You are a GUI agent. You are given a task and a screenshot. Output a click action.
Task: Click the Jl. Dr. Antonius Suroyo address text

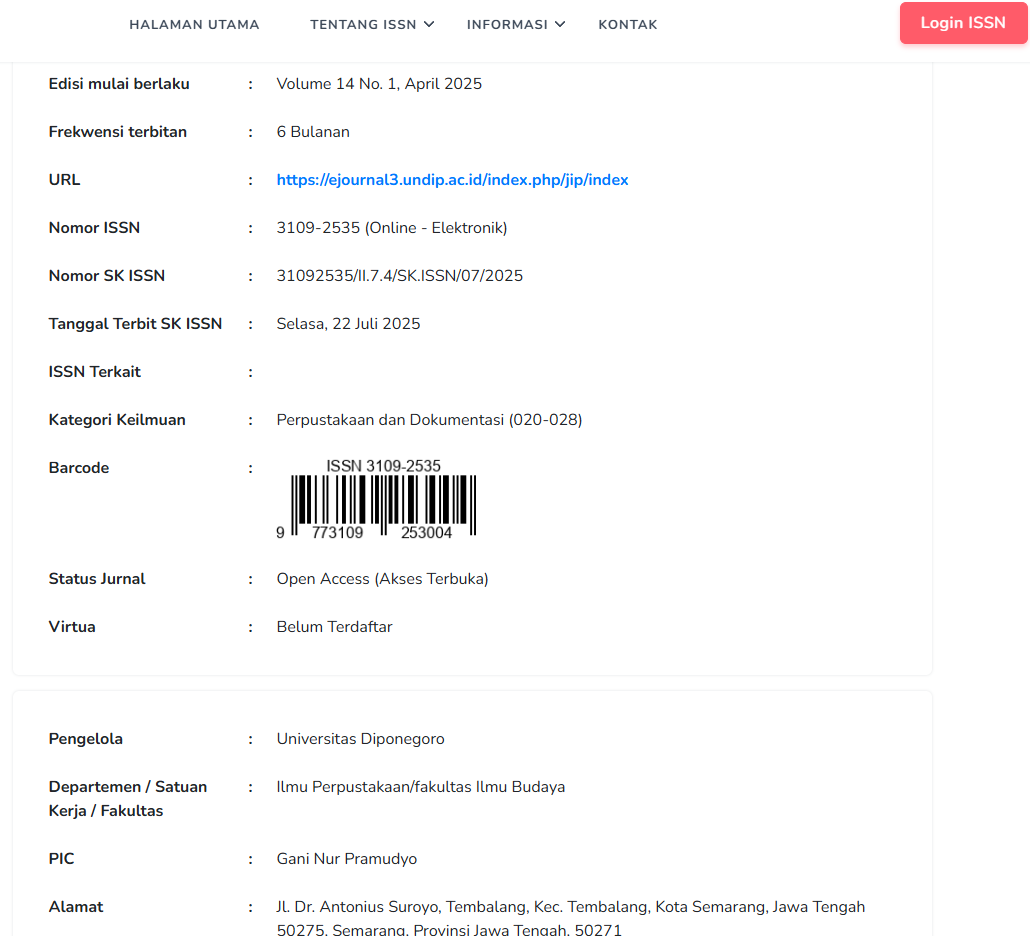point(570,907)
